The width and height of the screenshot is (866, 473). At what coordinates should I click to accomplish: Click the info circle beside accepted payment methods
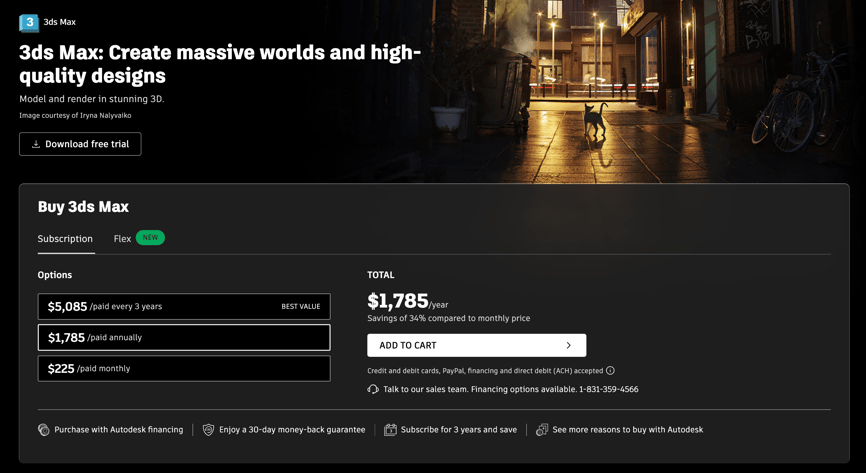[610, 371]
